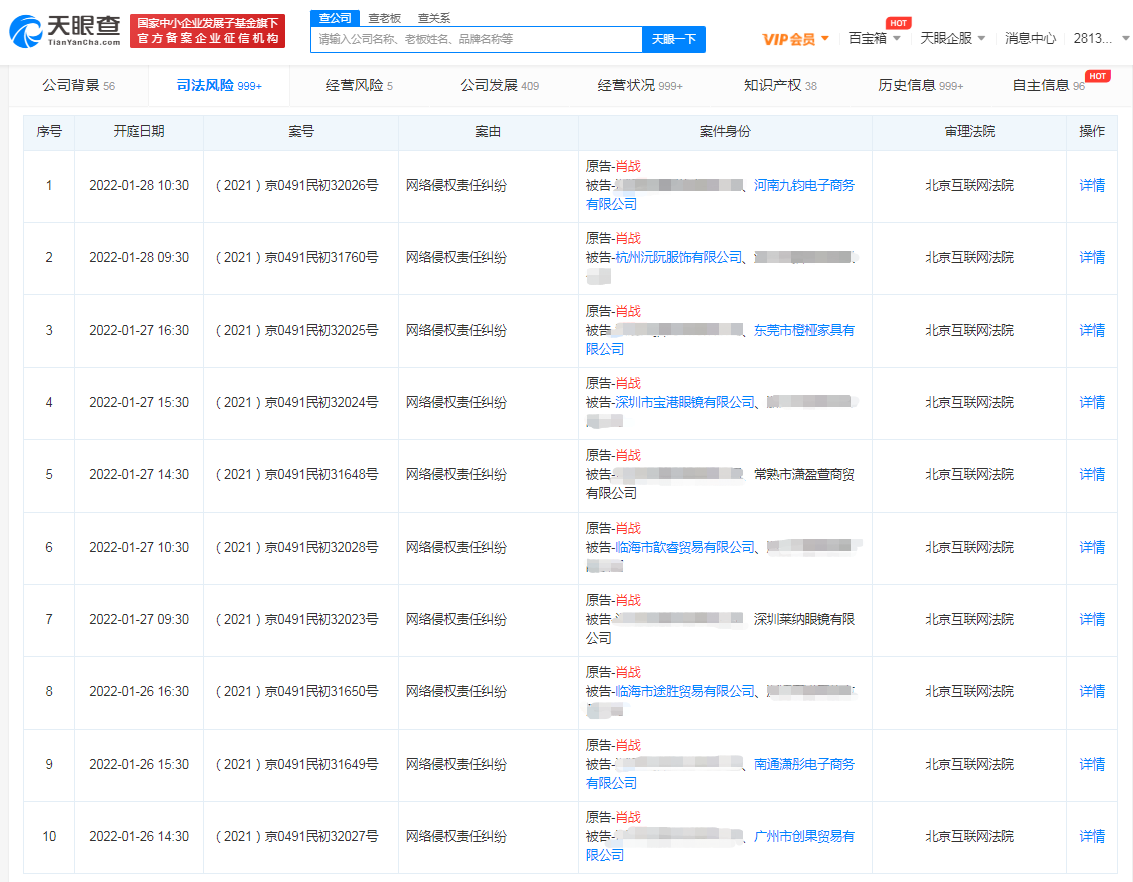This screenshot has width=1133, height=882.
Task: Open the 经营风险 tab
Action: 359,85
